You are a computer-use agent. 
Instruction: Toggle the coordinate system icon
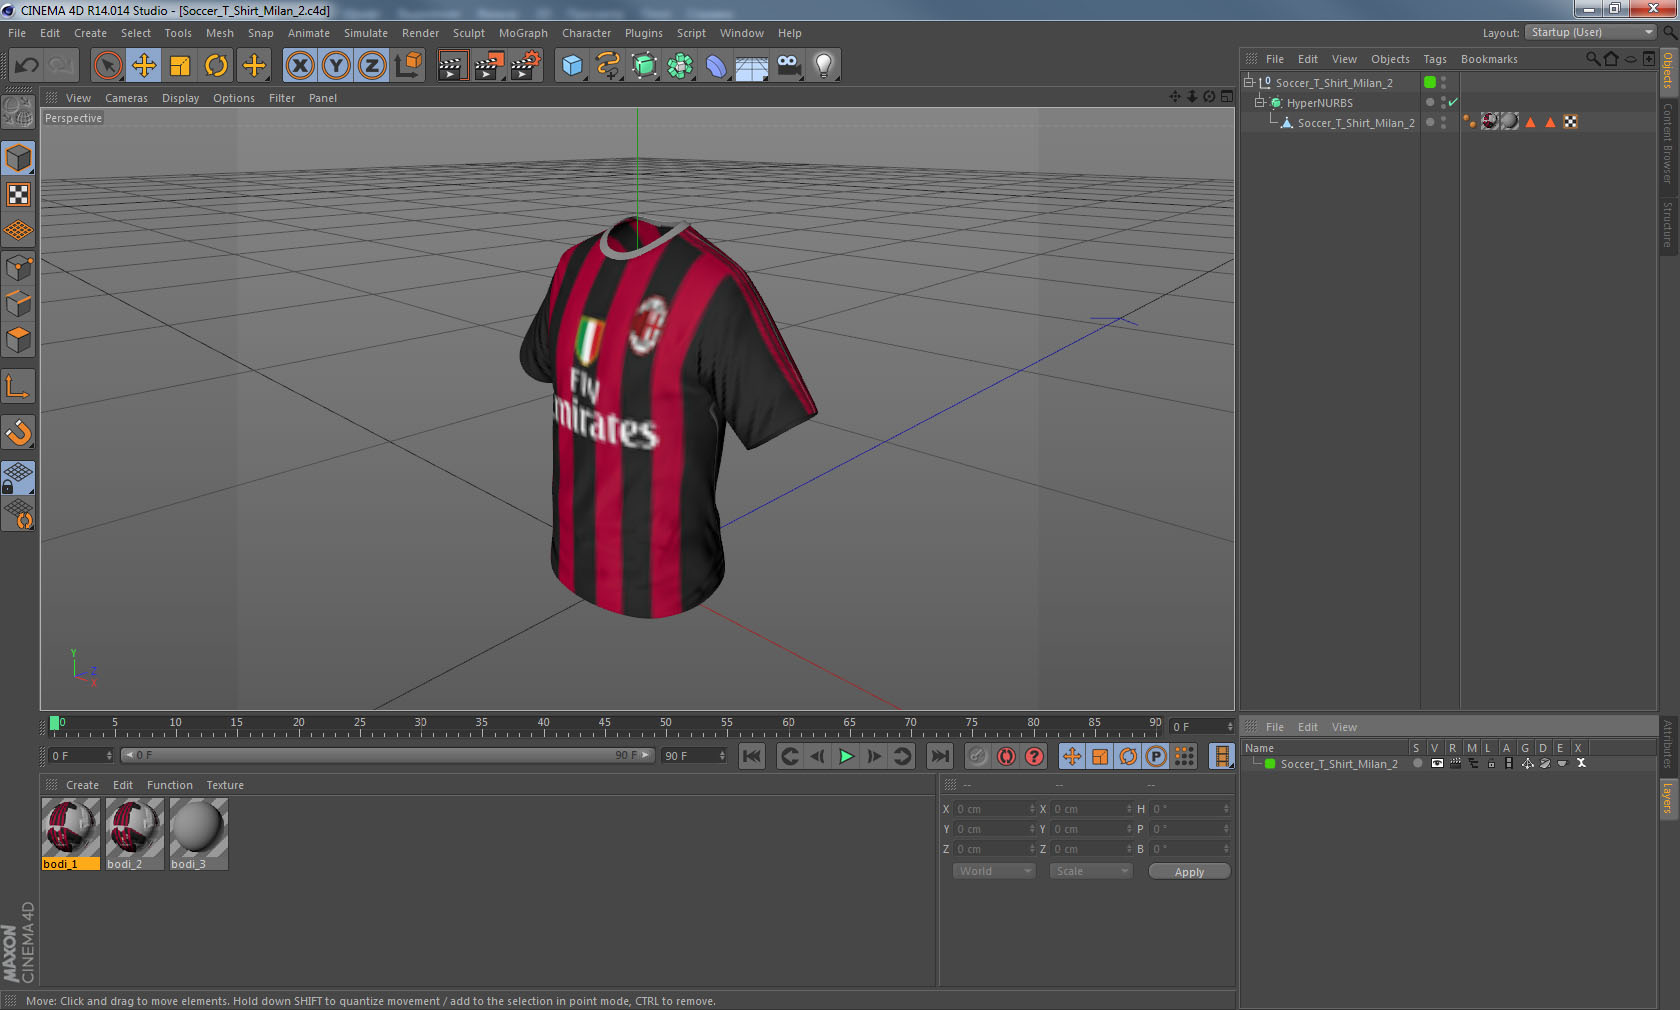408,66
